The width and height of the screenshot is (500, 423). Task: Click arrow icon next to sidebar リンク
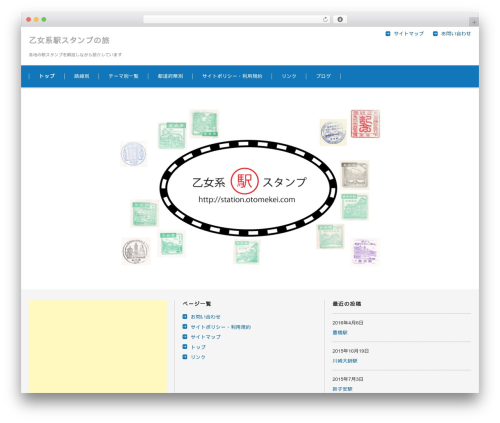pyautogui.click(x=185, y=357)
